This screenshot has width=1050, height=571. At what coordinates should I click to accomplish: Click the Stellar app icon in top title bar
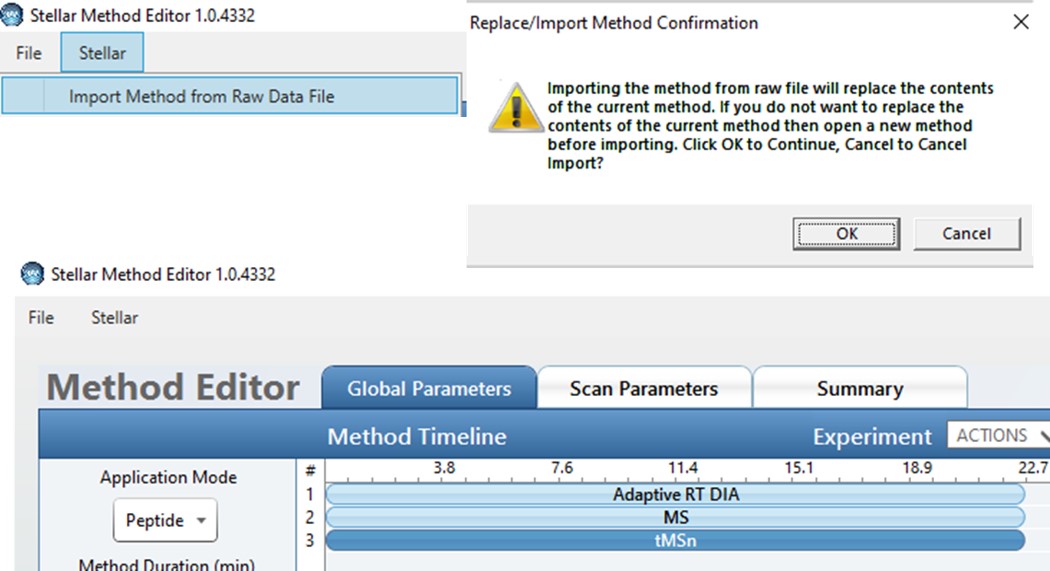tap(11, 15)
